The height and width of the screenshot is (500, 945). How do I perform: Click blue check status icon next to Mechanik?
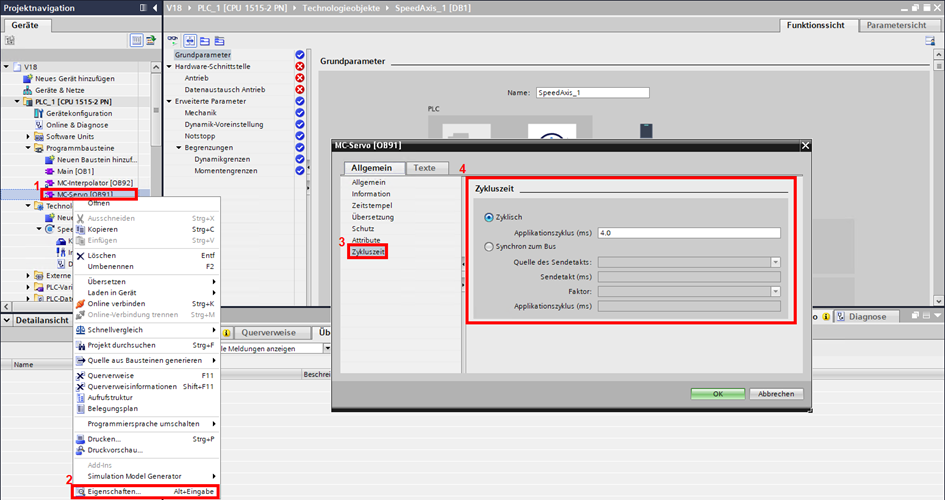(x=300, y=113)
